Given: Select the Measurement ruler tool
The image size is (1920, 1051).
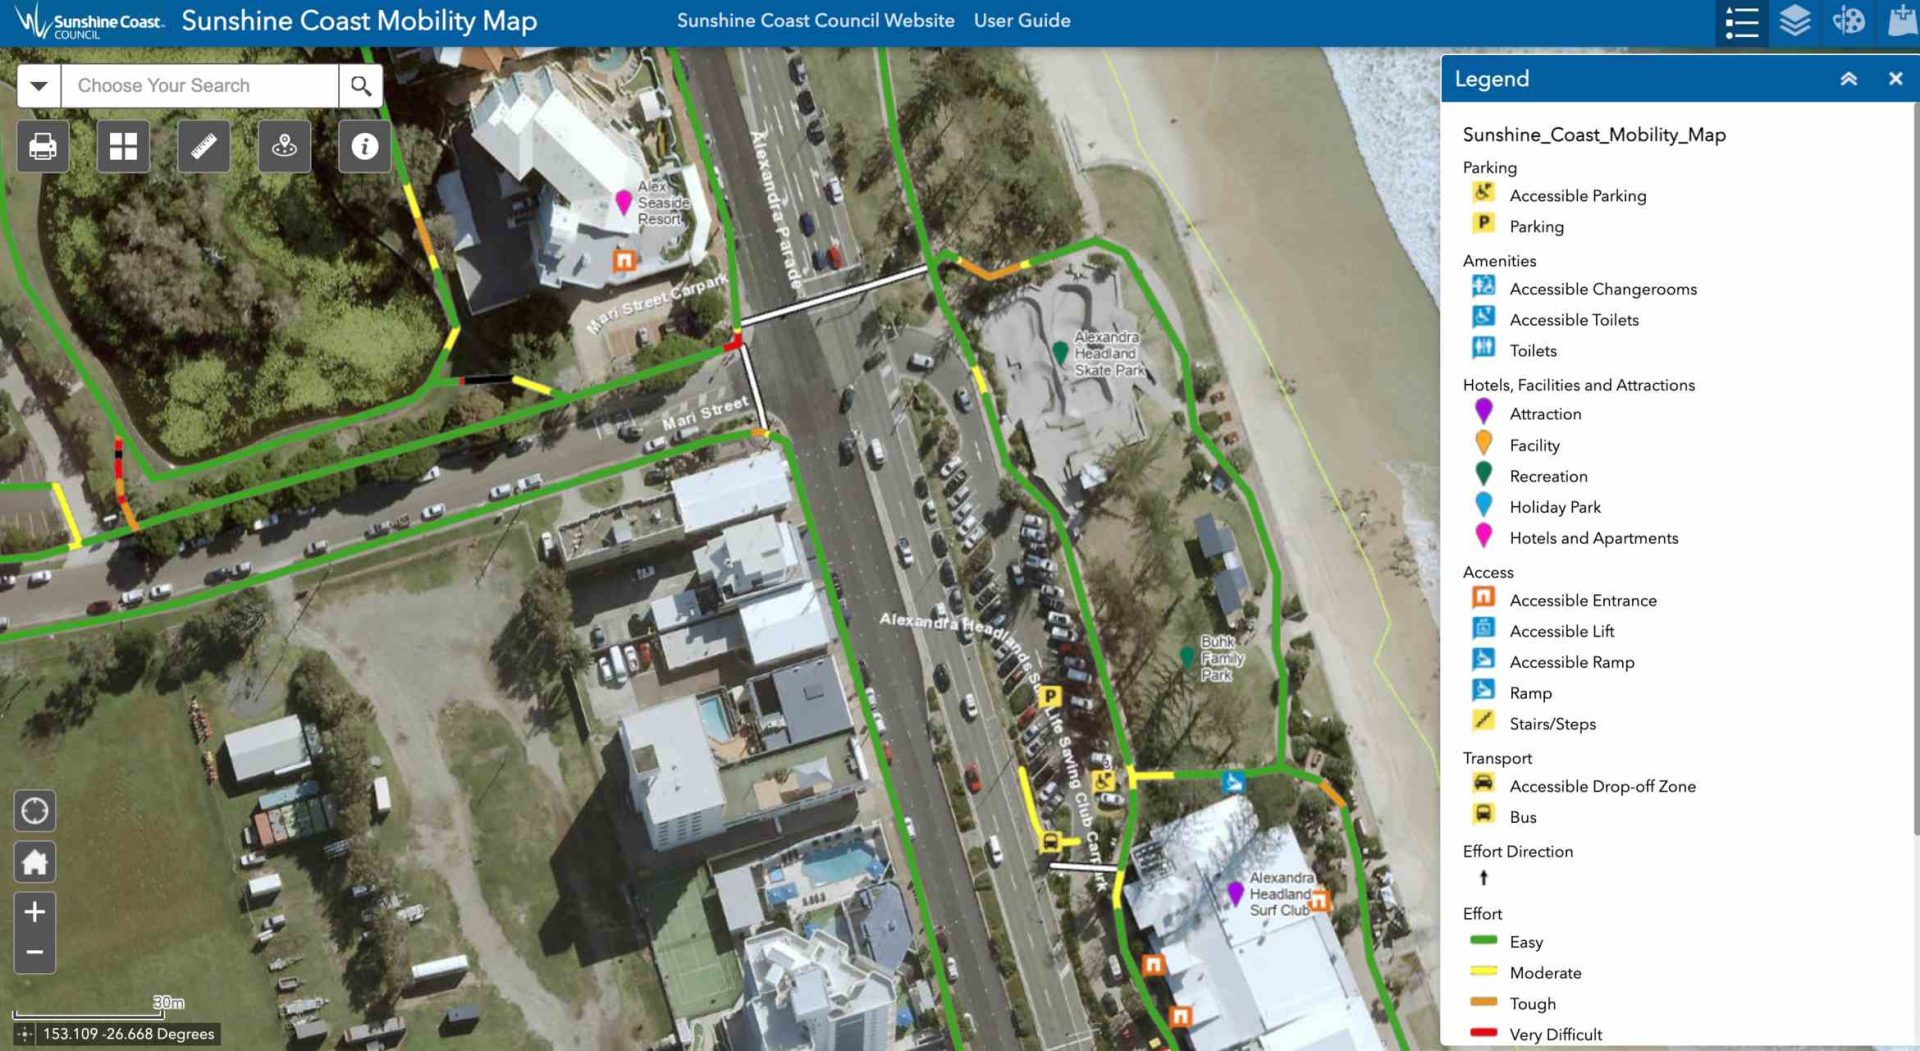Looking at the screenshot, I should click(203, 146).
